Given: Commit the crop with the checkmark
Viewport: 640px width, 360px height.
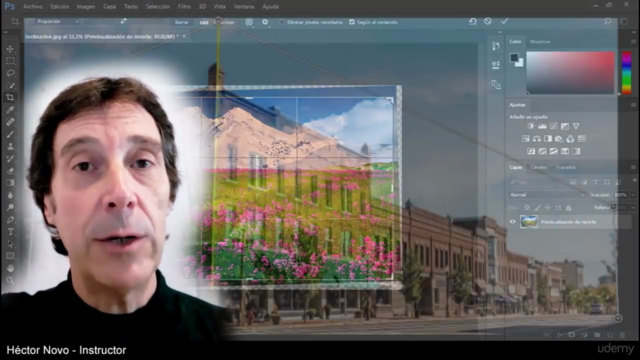Looking at the screenshot, I should tap(504, 21).
